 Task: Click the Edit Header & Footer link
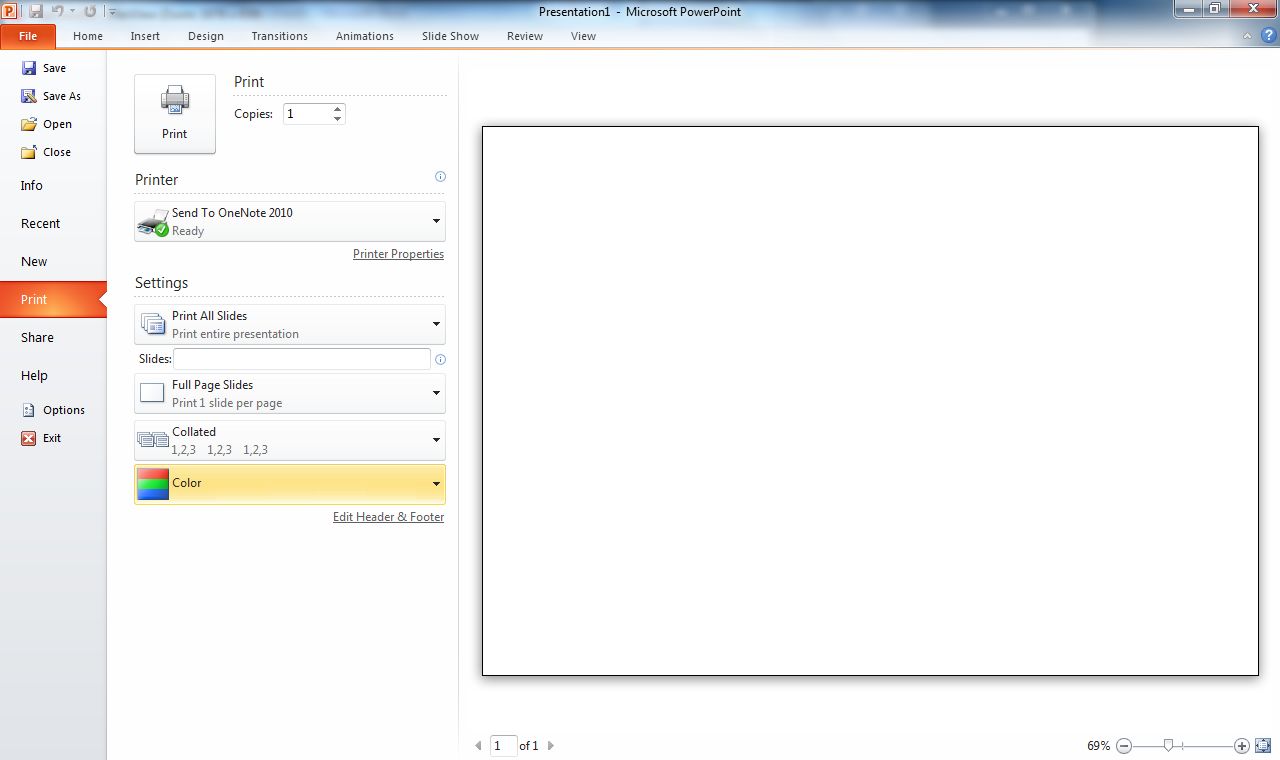click(388, 517)
